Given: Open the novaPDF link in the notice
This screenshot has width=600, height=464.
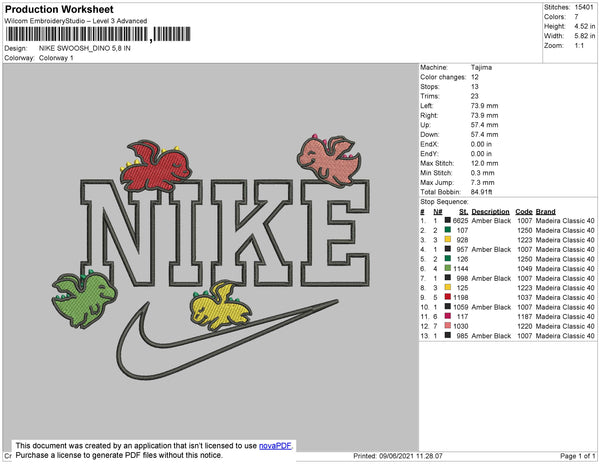Looking at the screenshot, I should [275, 446].
